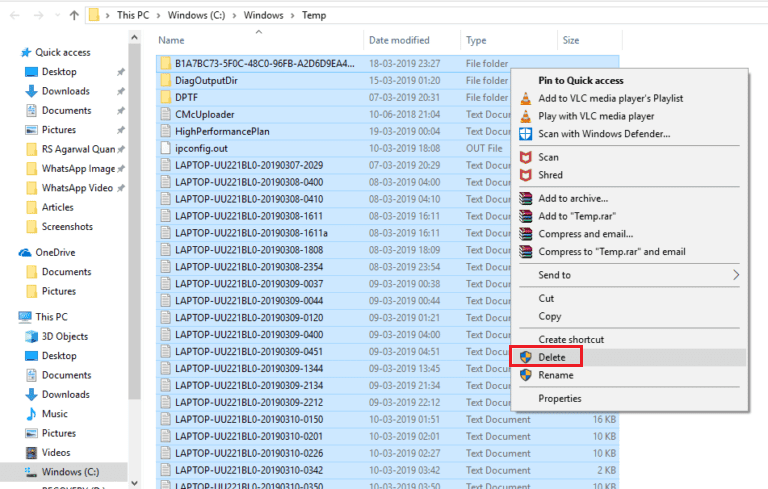Screen dimensions: 768x489
Task: Open WhatsApp Image folder in sidebar
Action: click(x=78, y=169)
